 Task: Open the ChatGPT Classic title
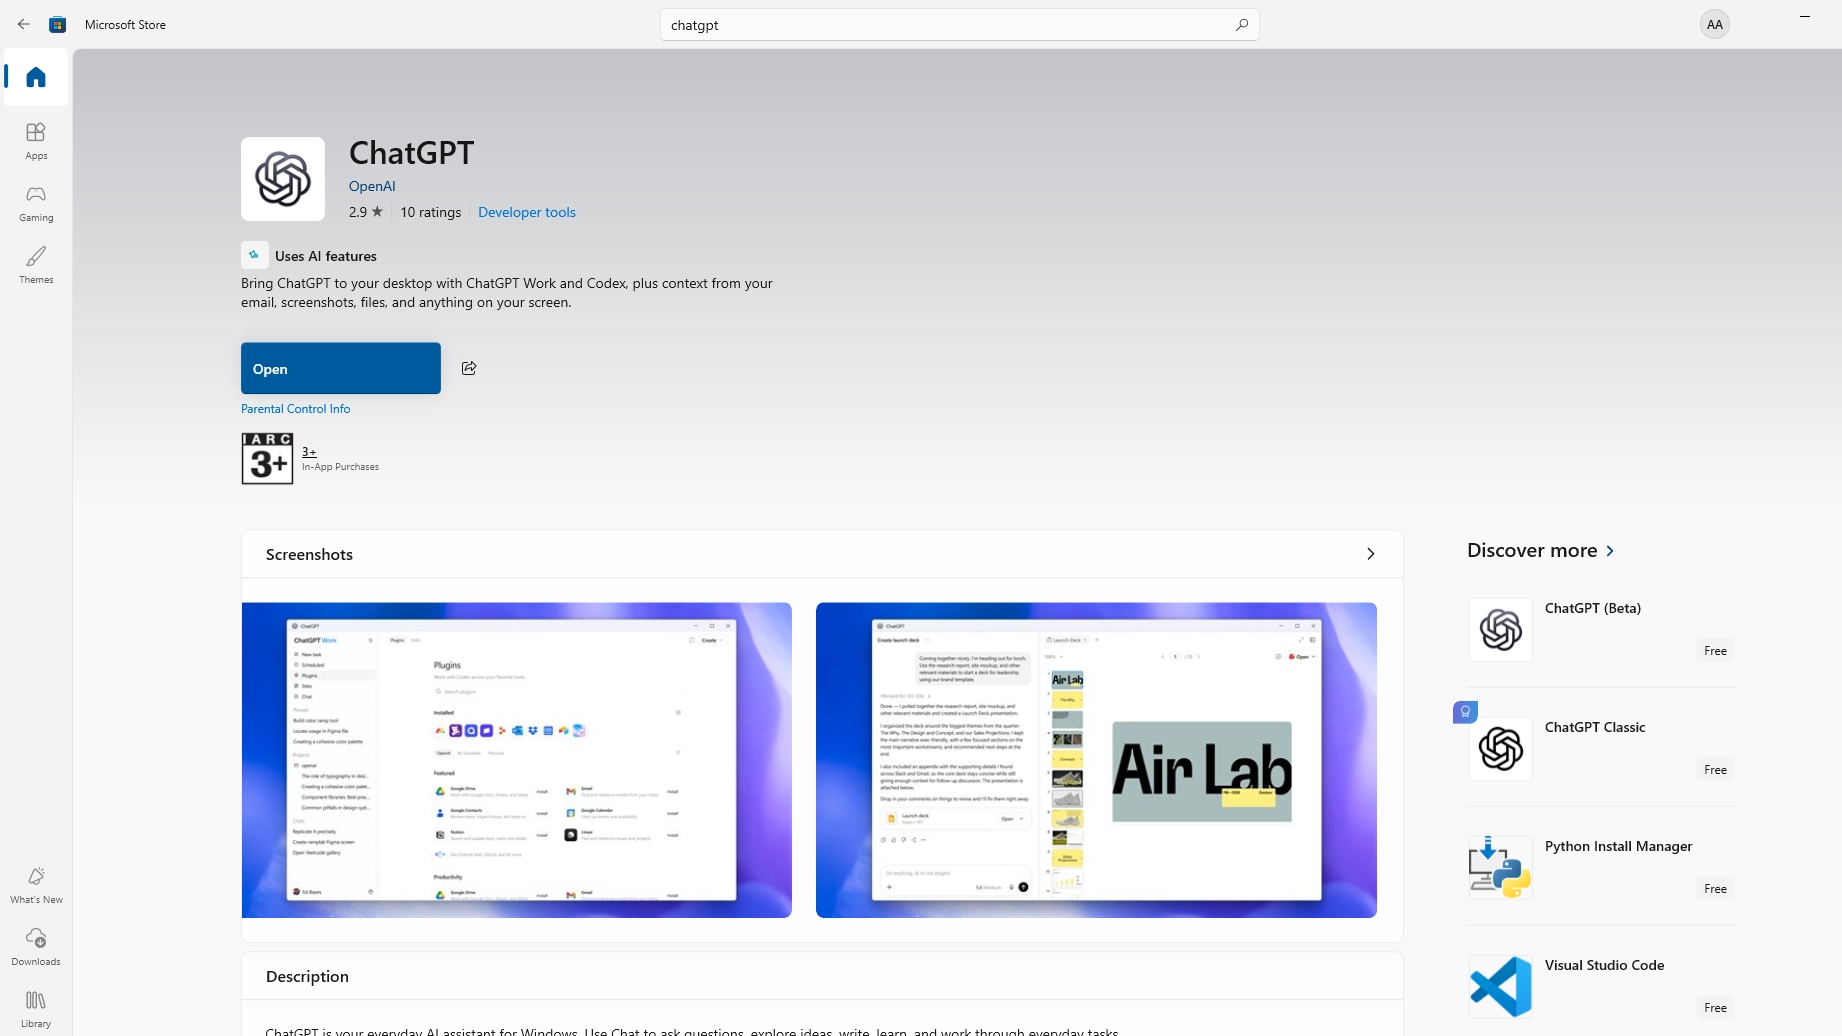coord(1595,727)
